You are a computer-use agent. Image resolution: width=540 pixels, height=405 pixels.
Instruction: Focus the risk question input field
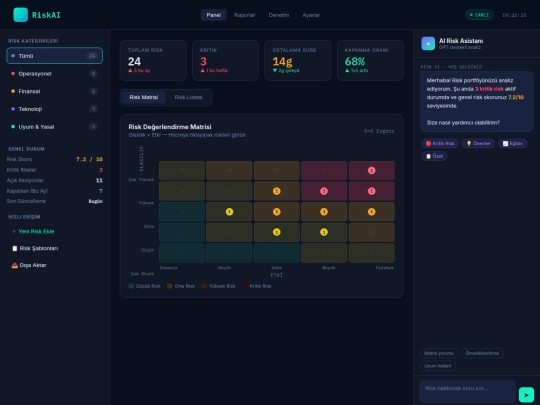tap(467, 392)
